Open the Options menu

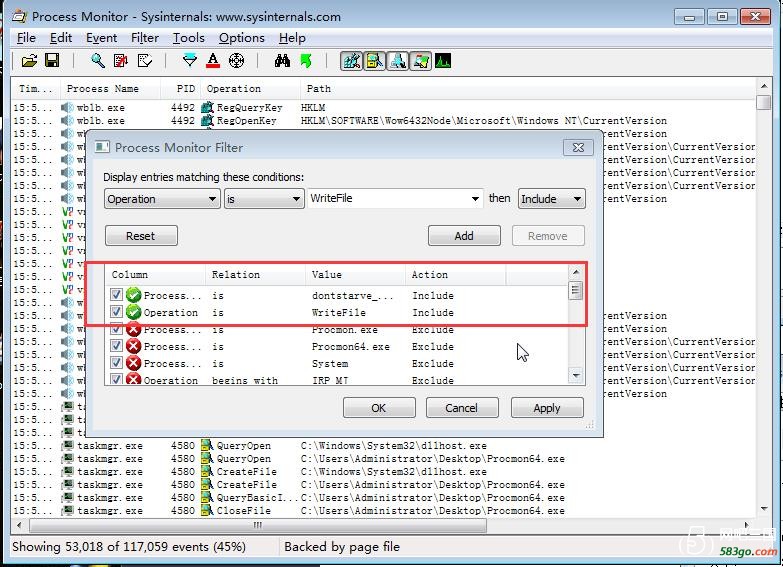click(x=242, y=38)
